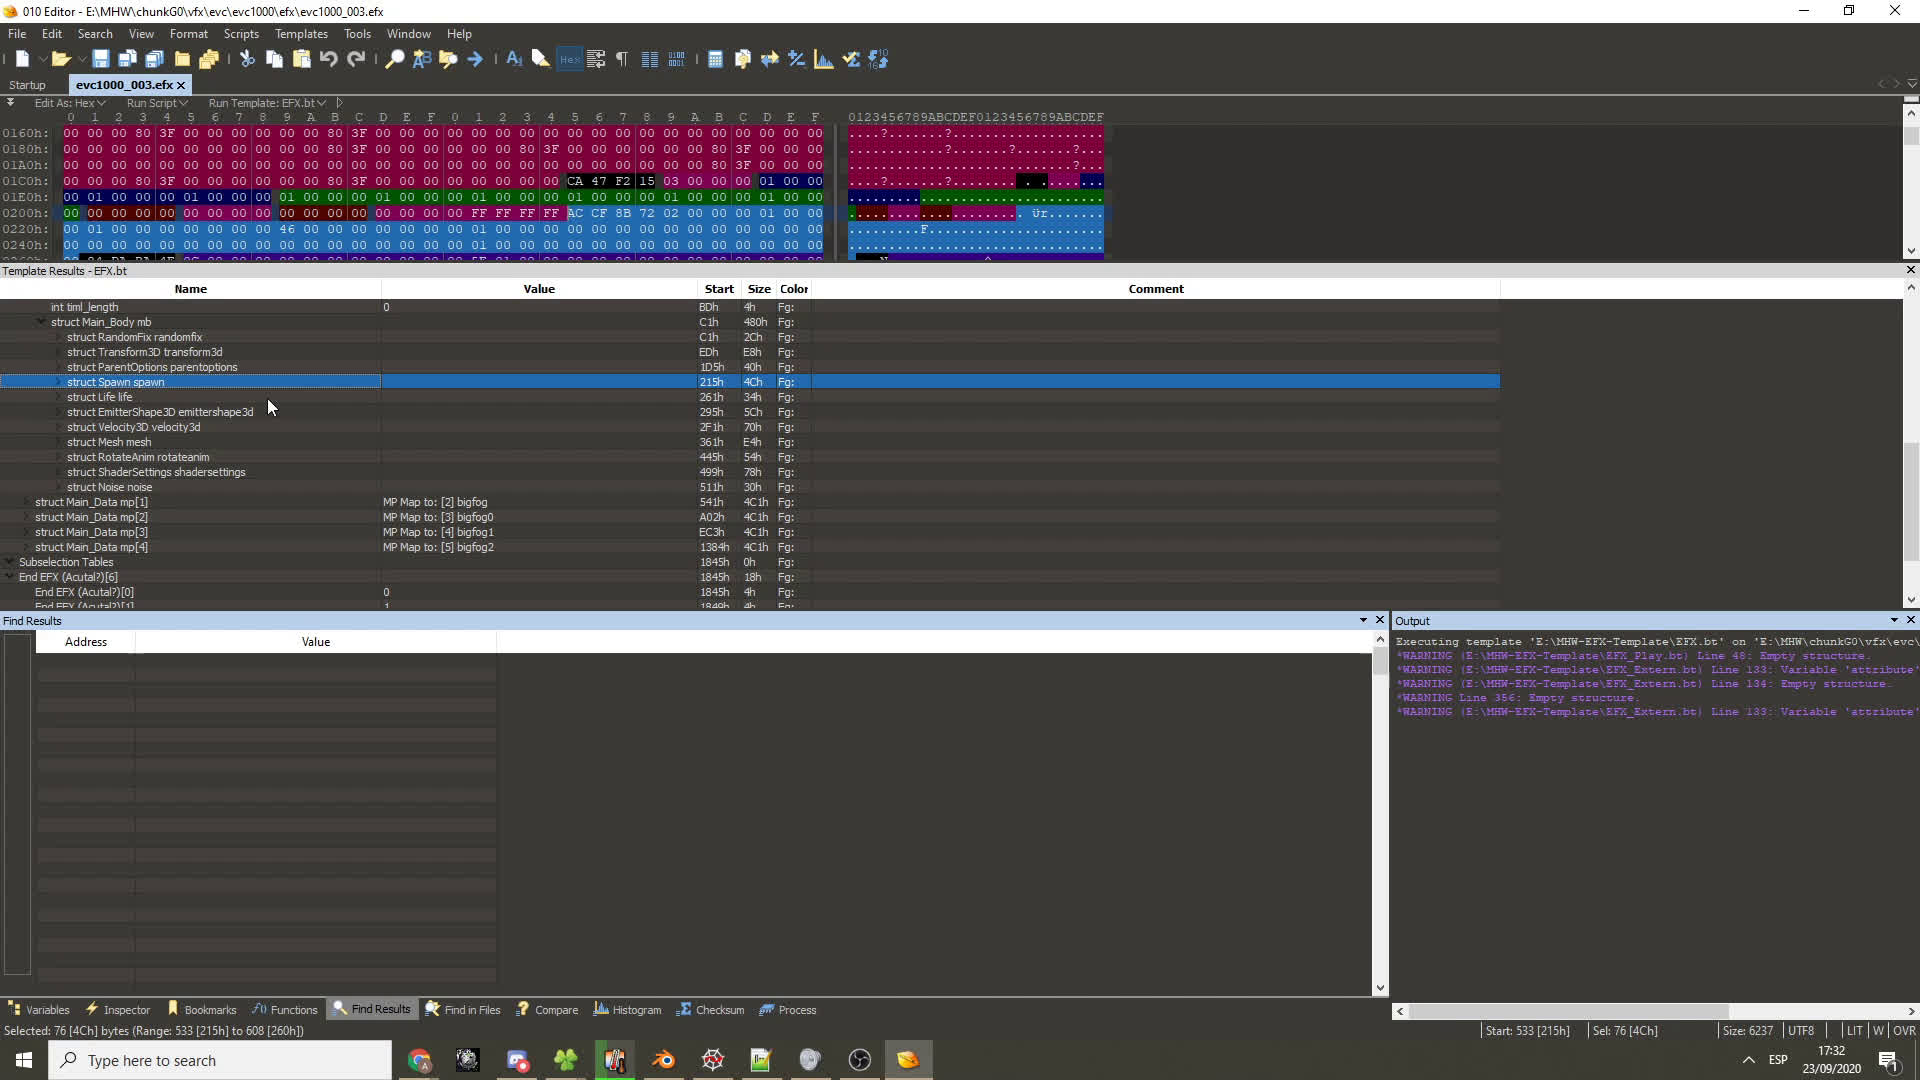Open the Calculator tool icon
1920x1080 pixels.
click(715, 59)
